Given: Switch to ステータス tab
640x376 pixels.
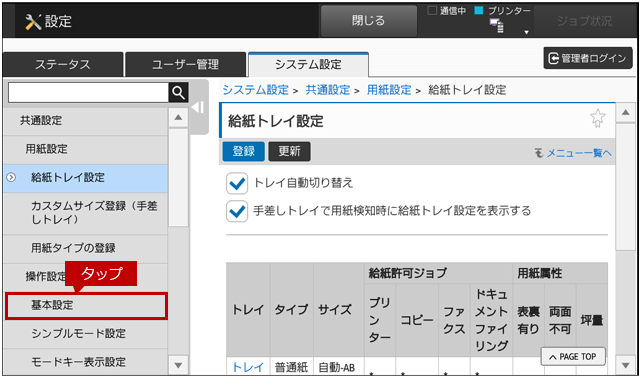Looking at the screenshot, I should 62,65.
